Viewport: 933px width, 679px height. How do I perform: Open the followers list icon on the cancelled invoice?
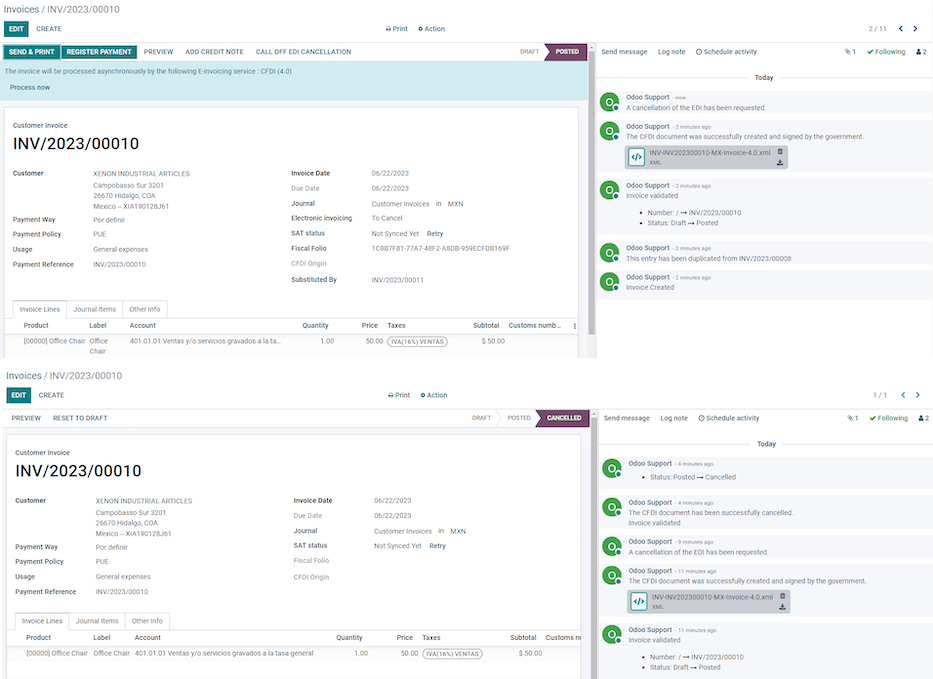(921, 418)
